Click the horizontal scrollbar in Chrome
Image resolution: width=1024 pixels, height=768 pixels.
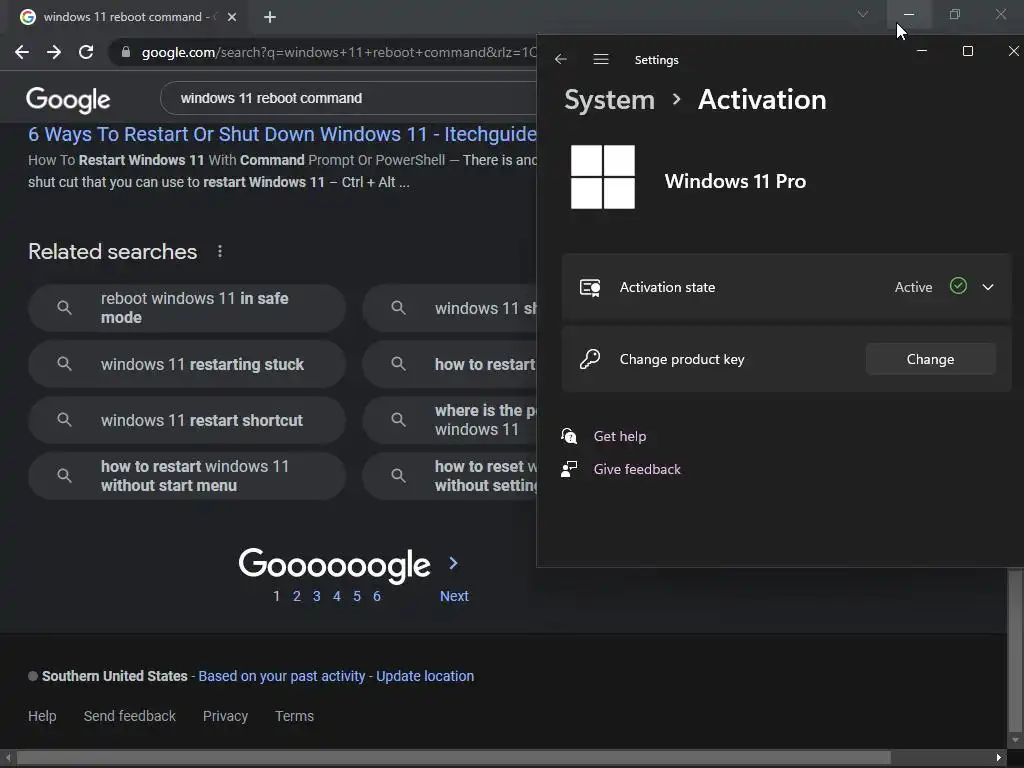pyautogui.click(x=454, y=758)
